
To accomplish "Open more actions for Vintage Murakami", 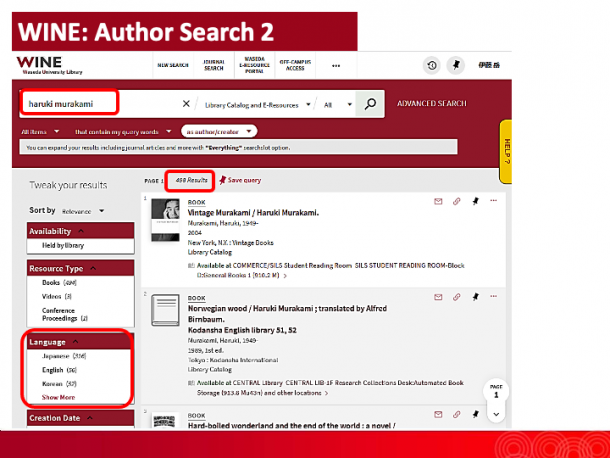I will point(493,201).
